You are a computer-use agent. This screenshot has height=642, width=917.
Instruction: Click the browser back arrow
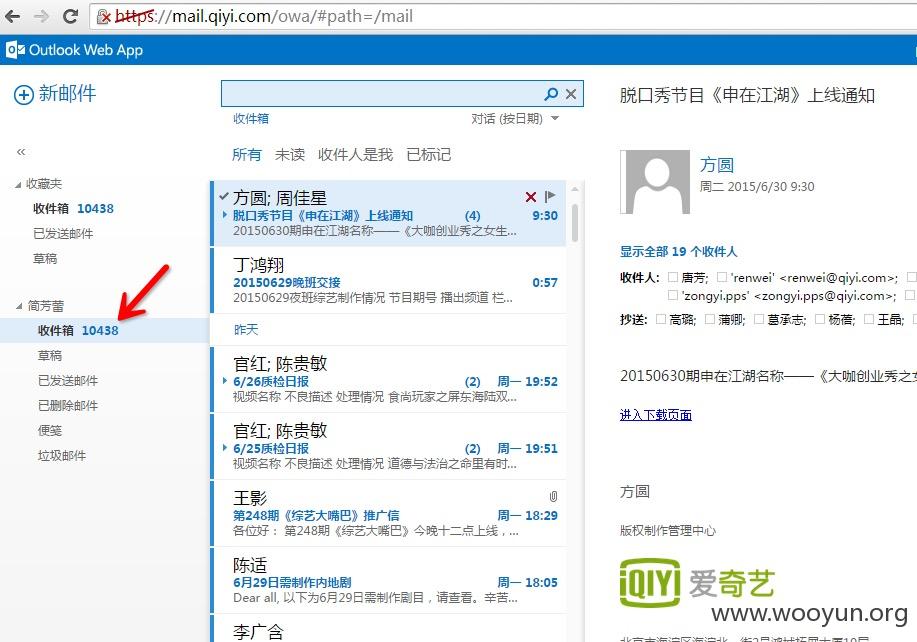(12, 16)
